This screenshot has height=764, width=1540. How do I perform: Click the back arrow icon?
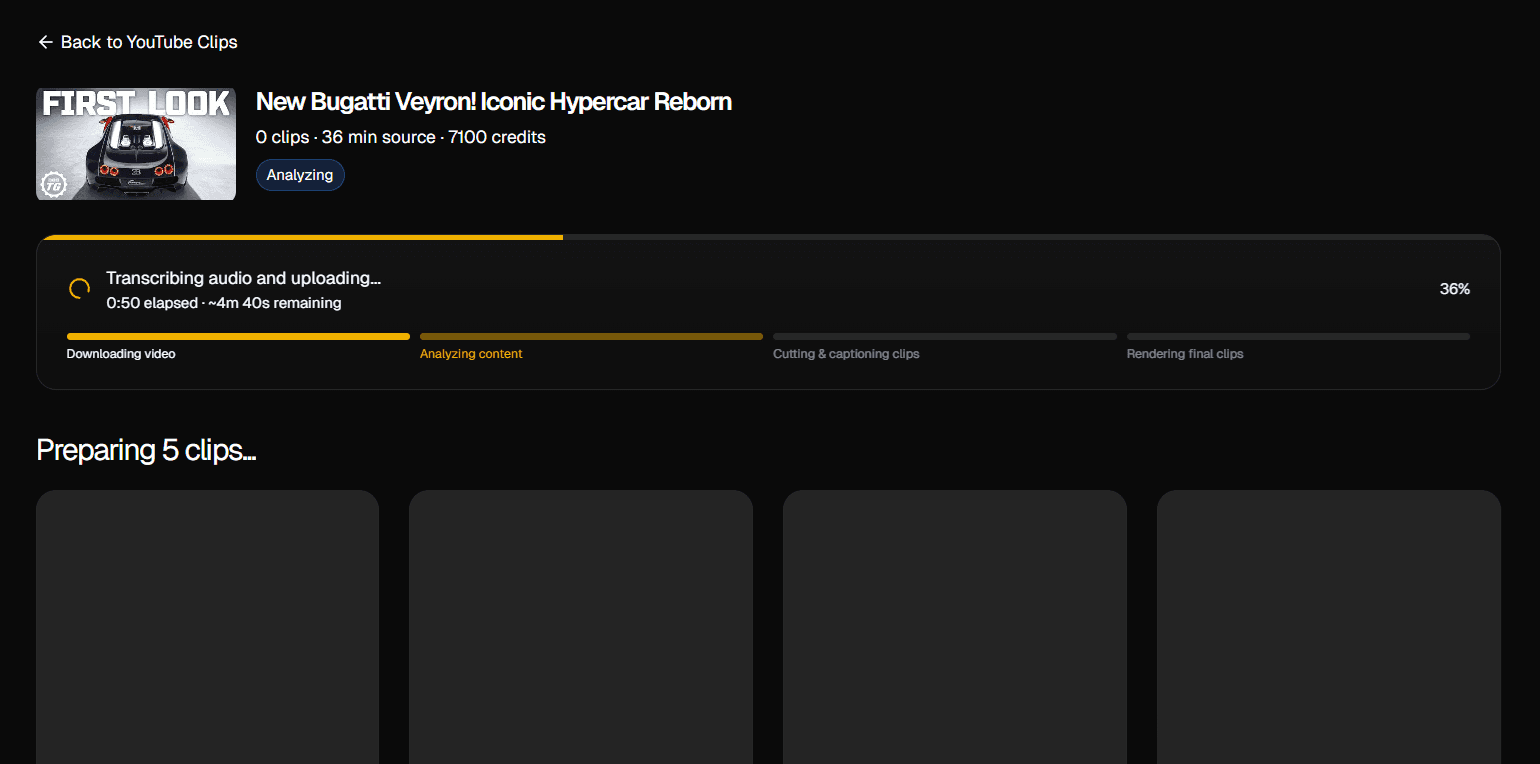[45, 42]
